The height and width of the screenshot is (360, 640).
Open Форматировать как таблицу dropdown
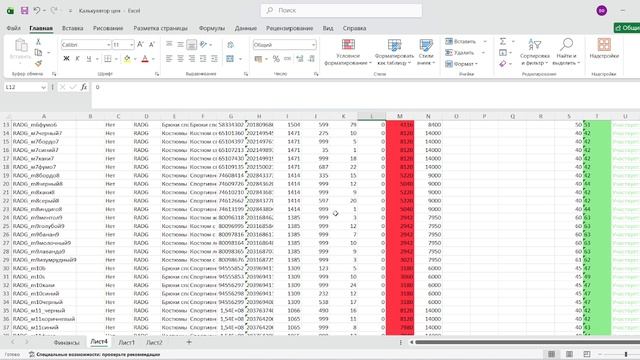[394, 52]
